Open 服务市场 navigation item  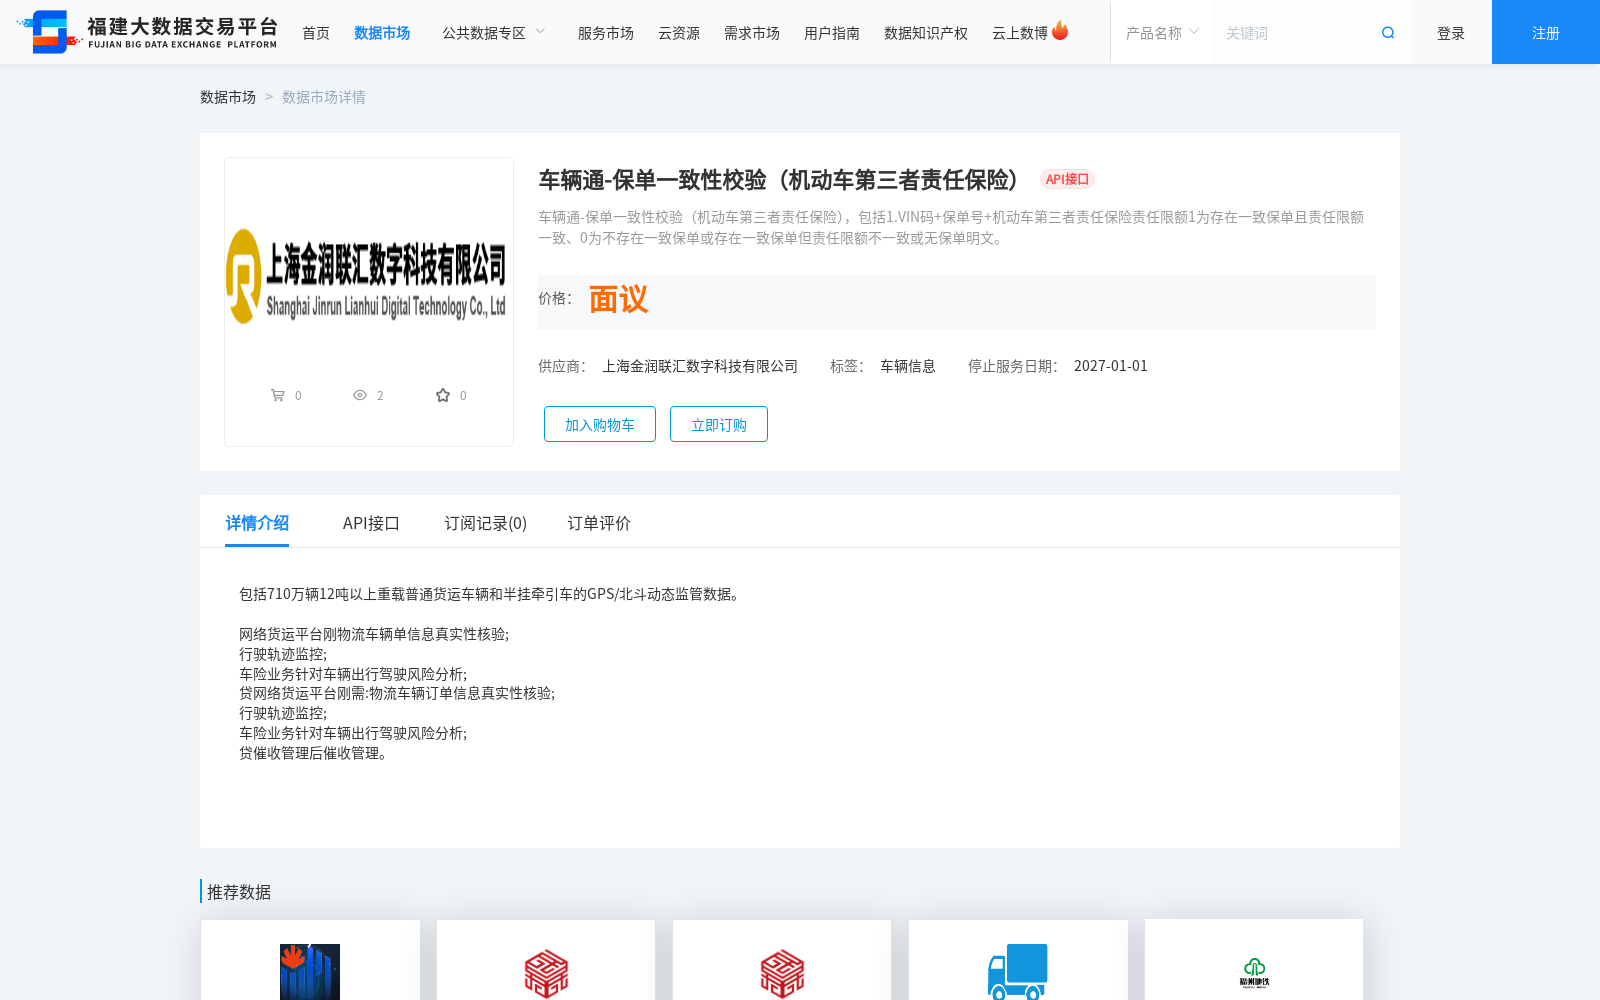pyautogui.click(x=606, y=33)
